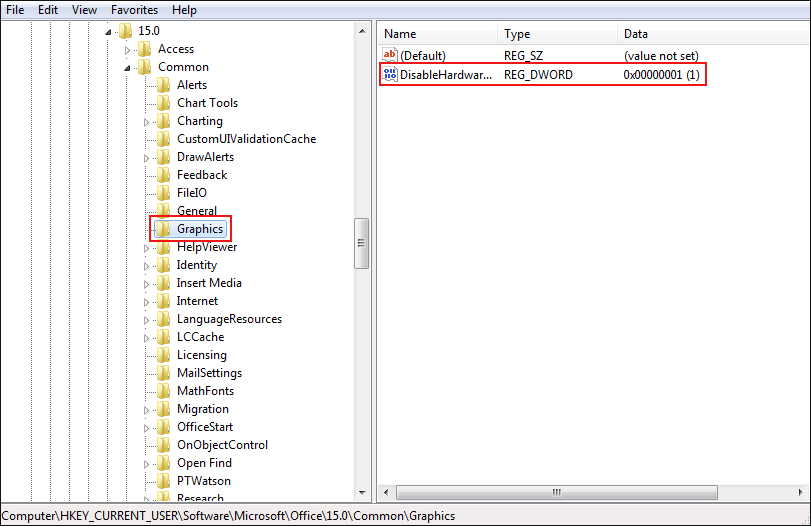Collapse the 15.0 key
Image resolution: width=811 pixels, height=526 pixels.
(x=108, y=32)
